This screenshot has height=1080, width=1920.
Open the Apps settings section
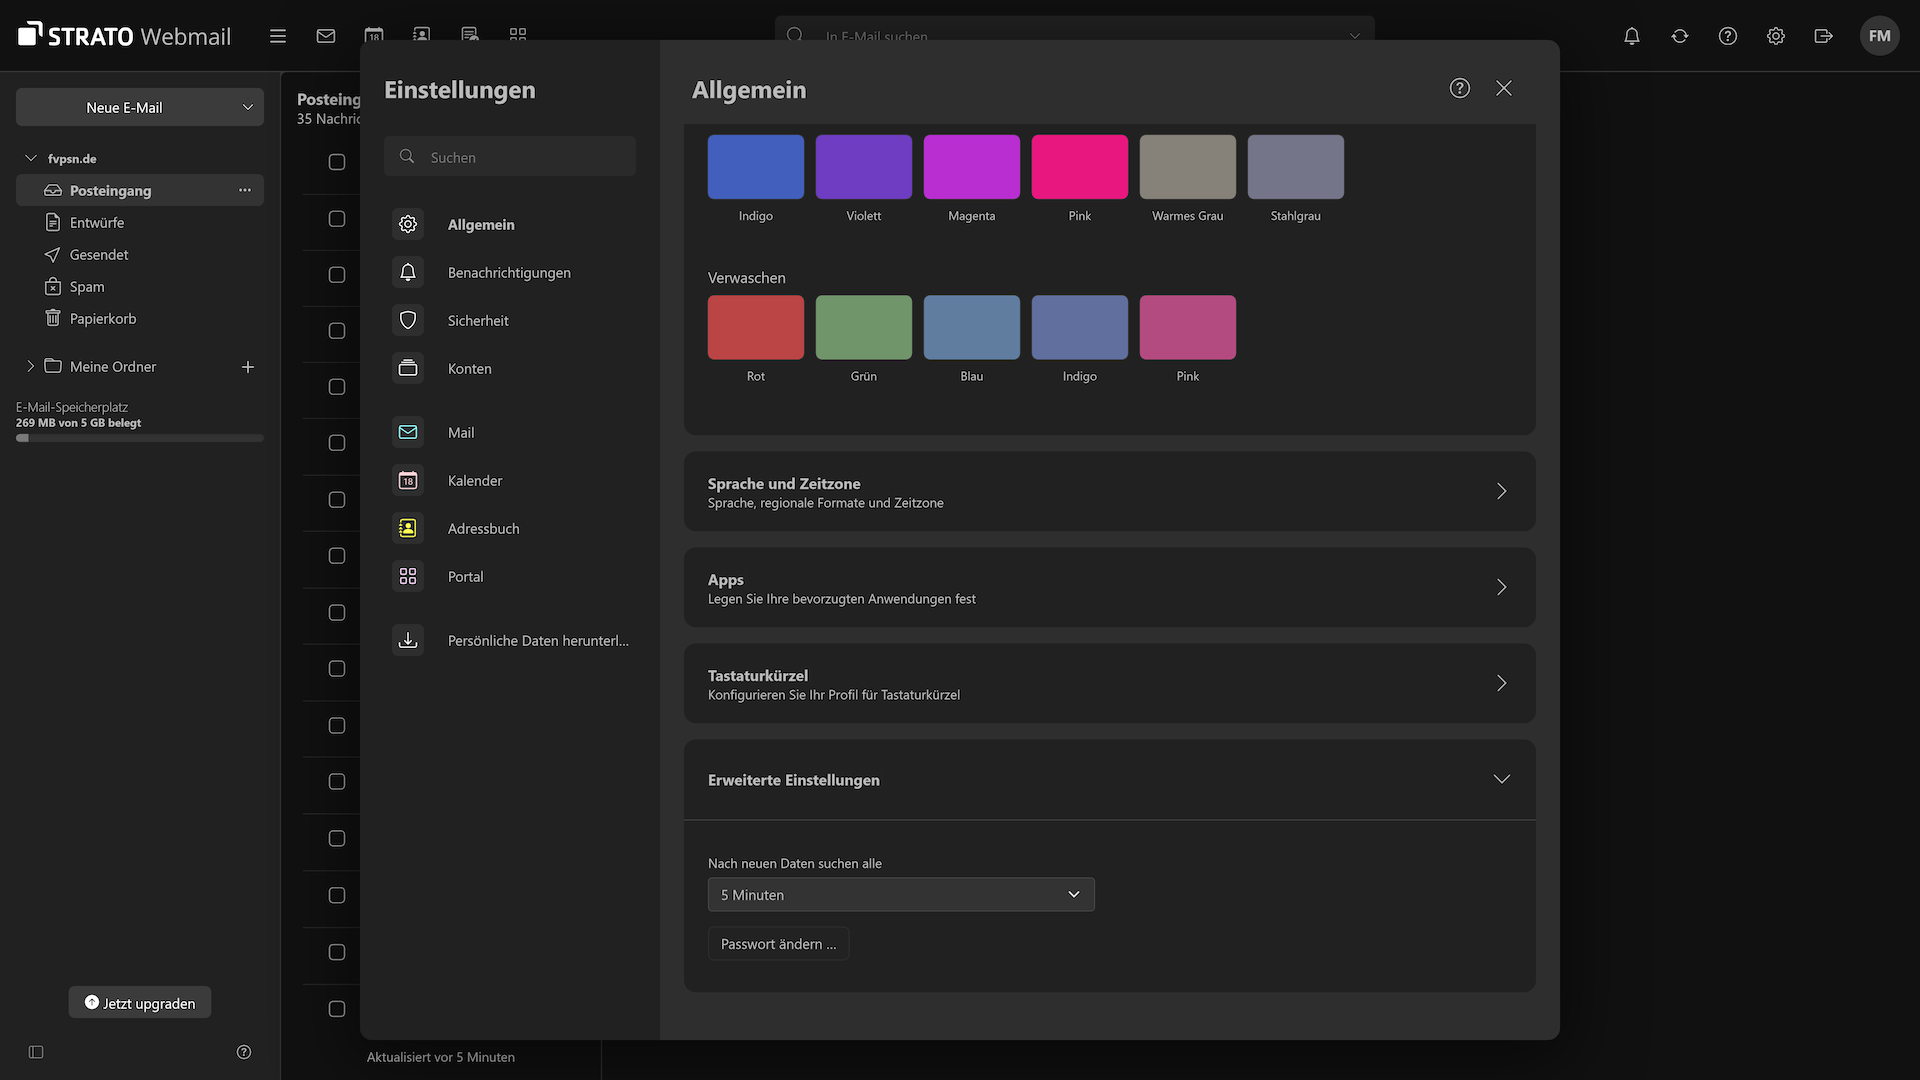1109,587
